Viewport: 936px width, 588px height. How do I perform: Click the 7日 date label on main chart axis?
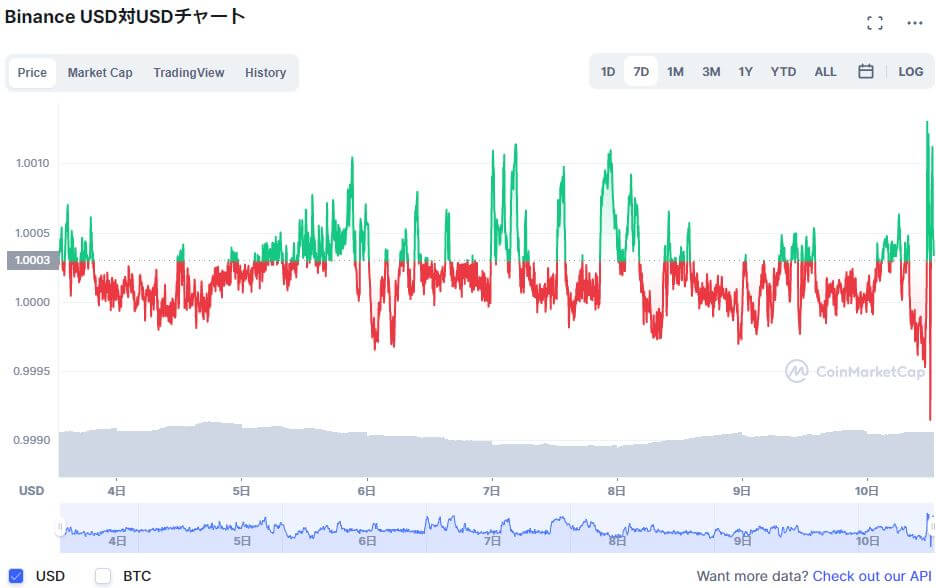pyautogui.click(x=492, y=491)
